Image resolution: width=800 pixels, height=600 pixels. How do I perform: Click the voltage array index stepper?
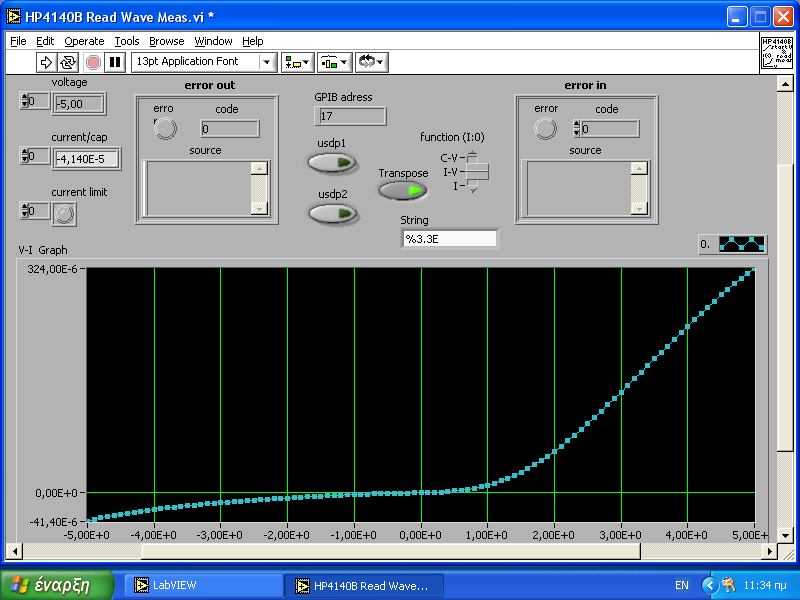[24, 101]
